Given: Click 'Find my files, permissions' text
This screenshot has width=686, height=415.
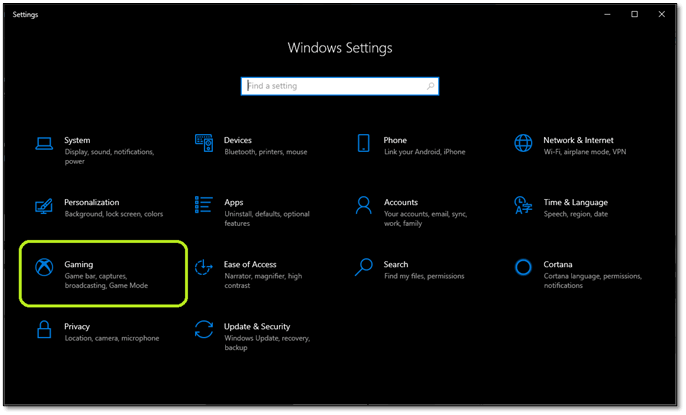Looking at the screenshot, I should [424, 276].
